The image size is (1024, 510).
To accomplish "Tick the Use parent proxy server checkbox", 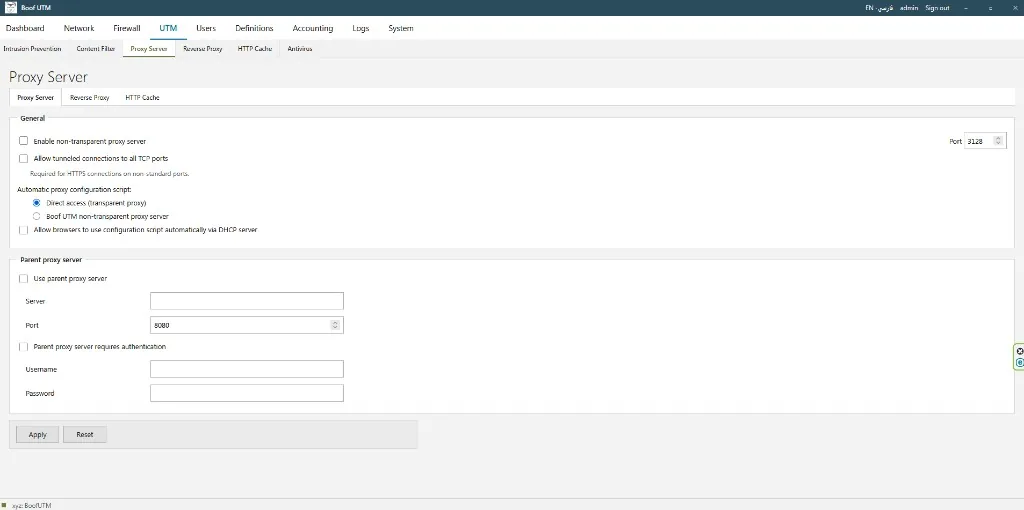I will point(24,279).
